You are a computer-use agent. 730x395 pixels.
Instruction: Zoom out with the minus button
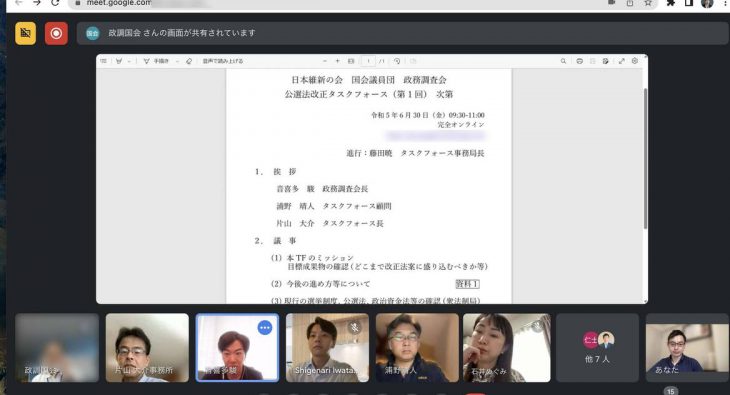[x=324, y=61]
